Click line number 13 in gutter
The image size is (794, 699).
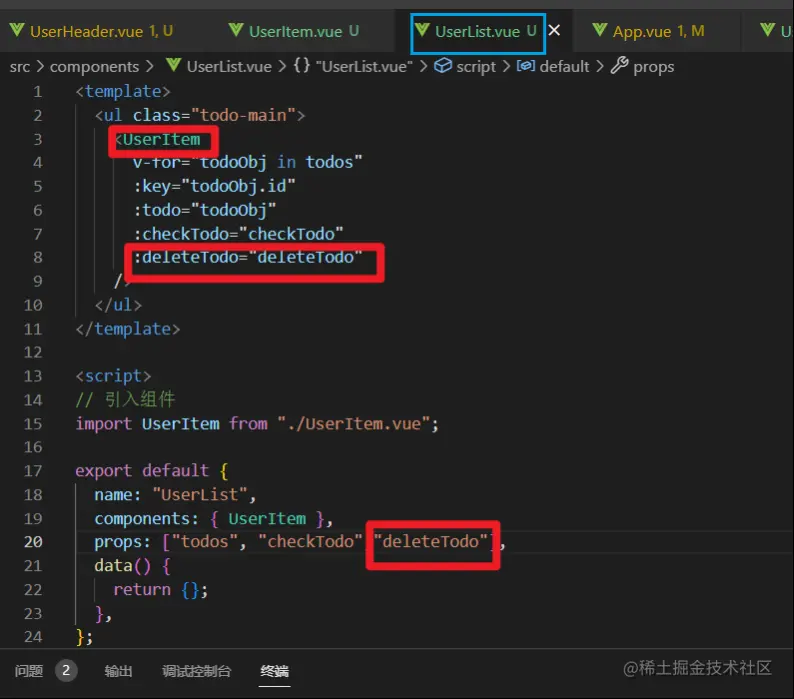(33, 376)
